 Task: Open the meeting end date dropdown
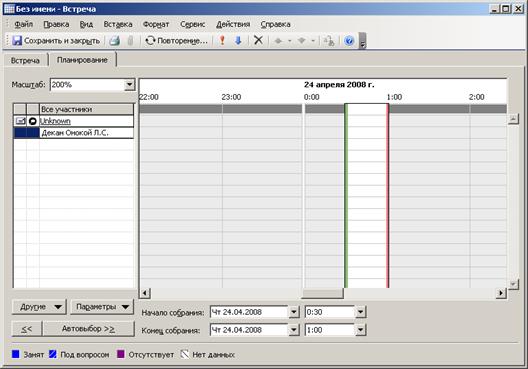(294, 330)
